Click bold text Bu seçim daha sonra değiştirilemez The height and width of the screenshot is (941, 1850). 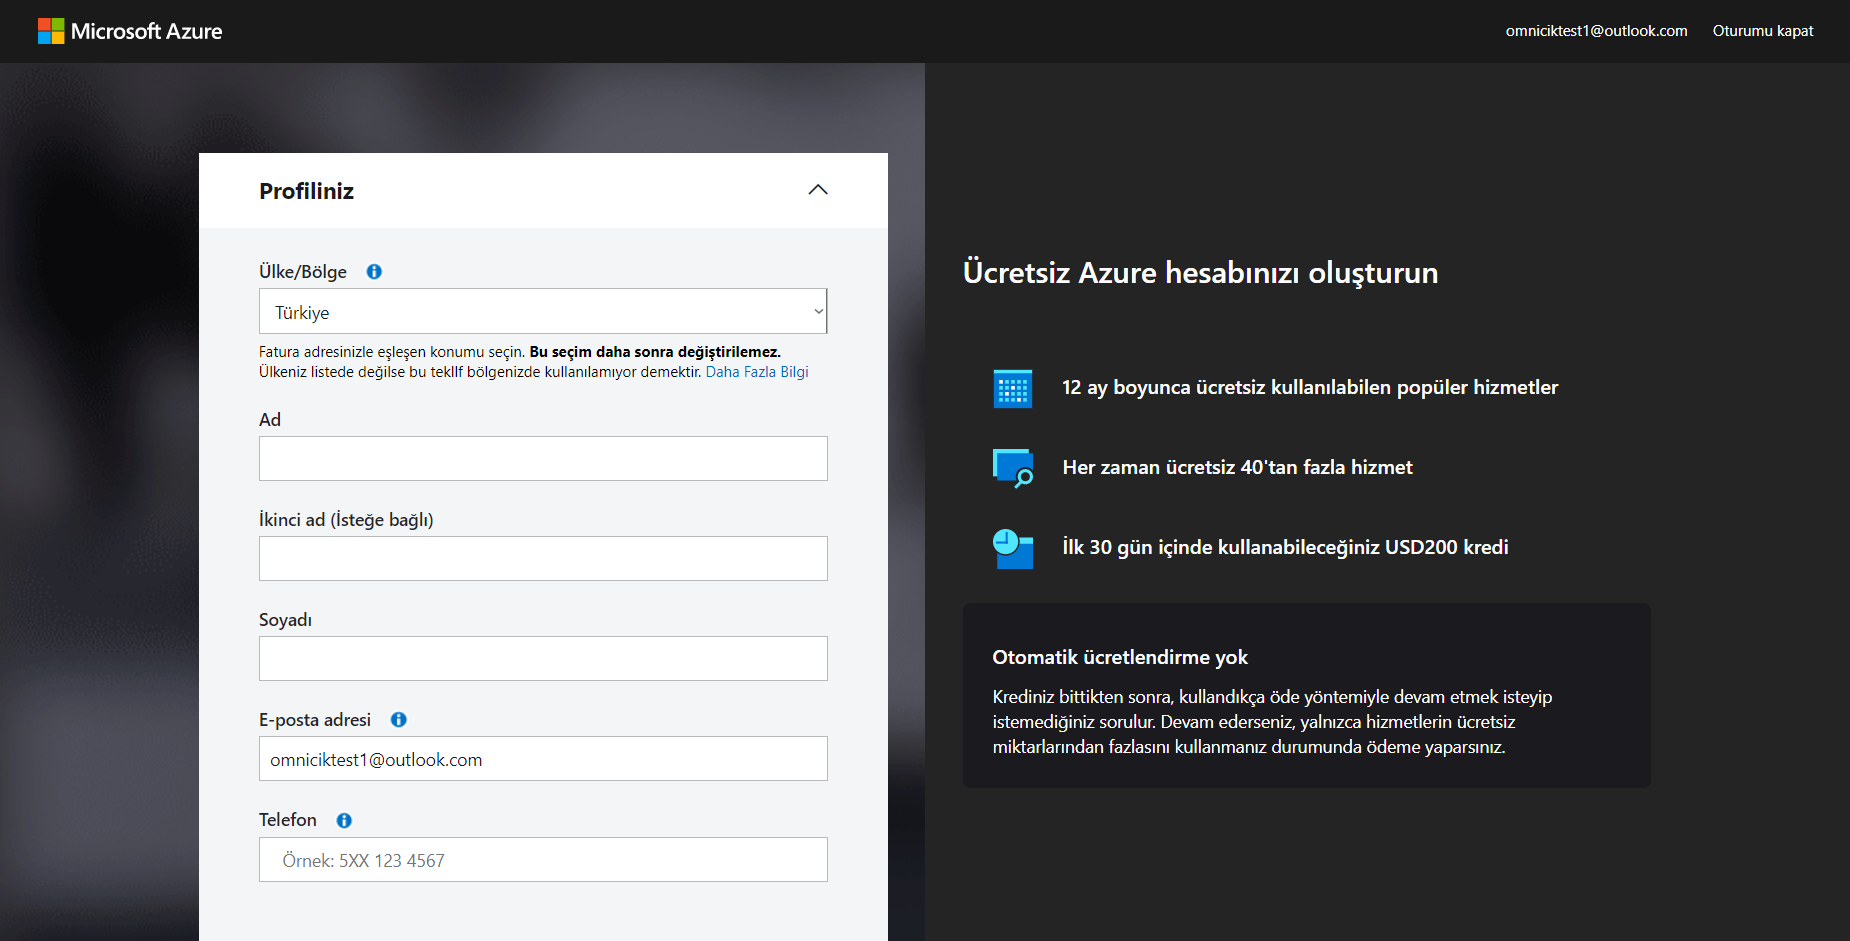655,352
